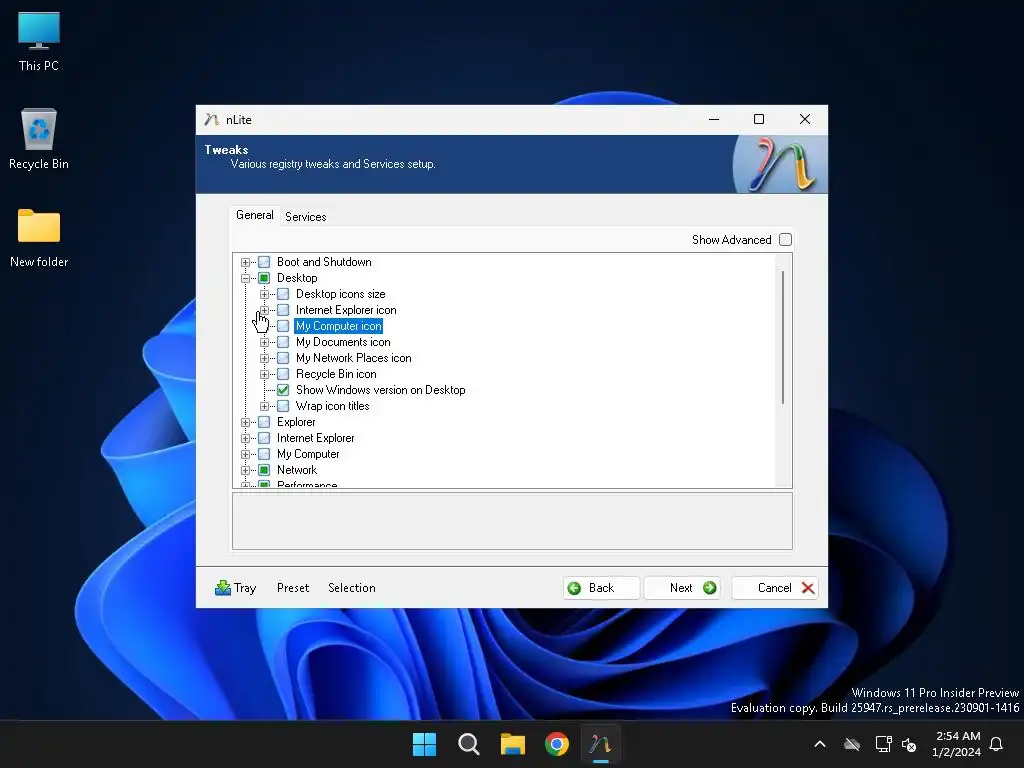Toggle the Desktop group checkbox
Image resolution: width=1024 pixels, height=768 pixels.
point(264,278)
